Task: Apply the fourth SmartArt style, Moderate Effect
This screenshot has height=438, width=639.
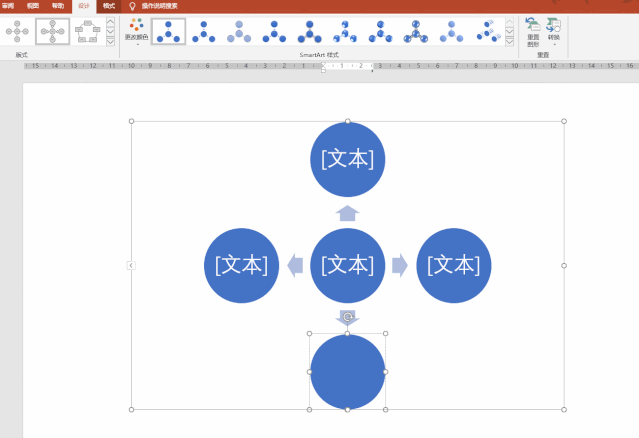Action: tap(274, 31)
